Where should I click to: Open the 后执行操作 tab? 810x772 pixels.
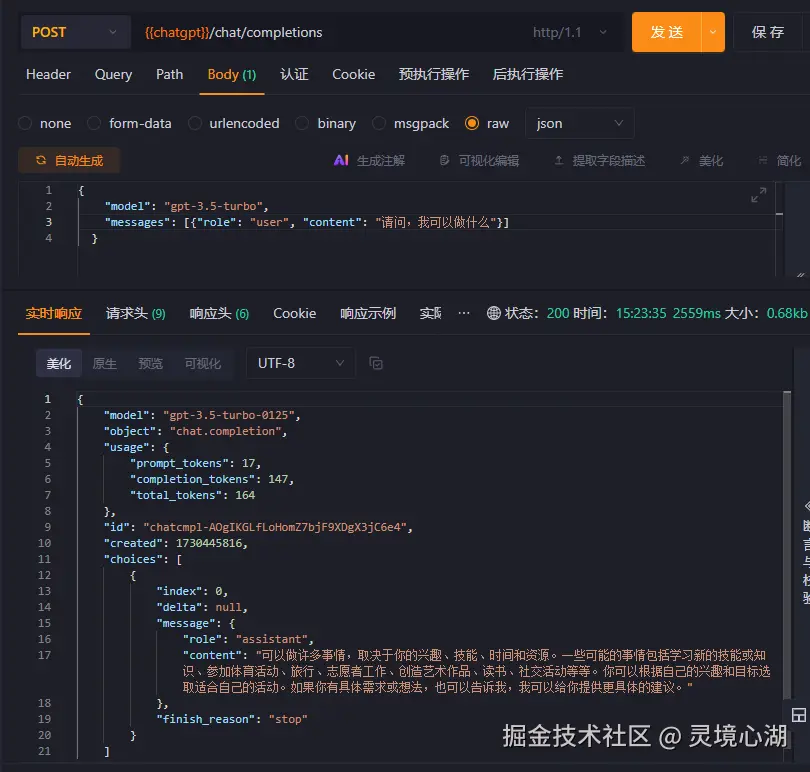pos(528,74)
